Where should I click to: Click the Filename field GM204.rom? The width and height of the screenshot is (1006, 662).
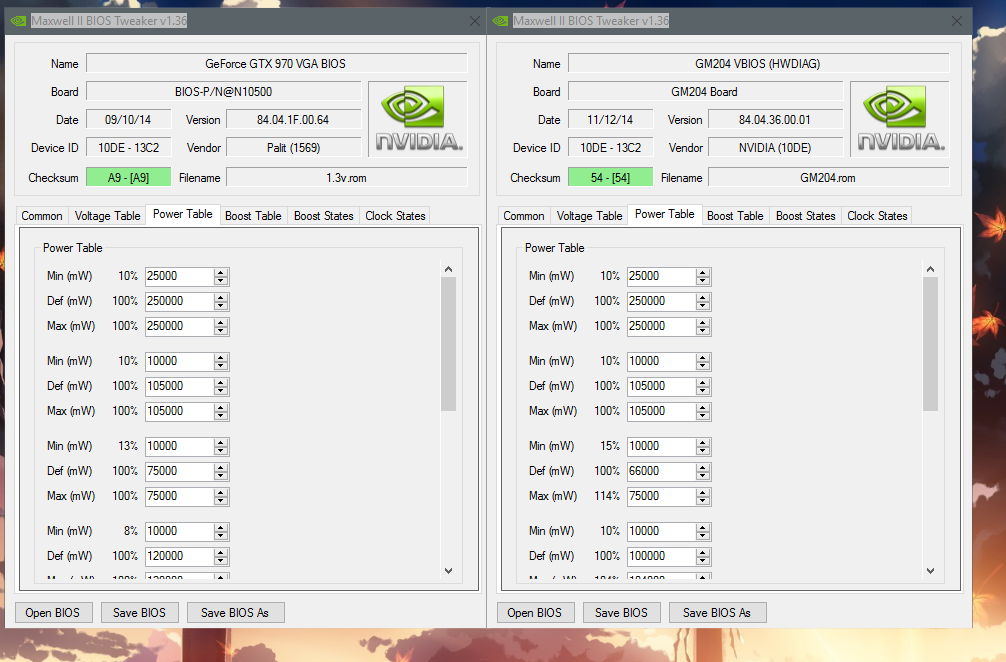point(828,178)
